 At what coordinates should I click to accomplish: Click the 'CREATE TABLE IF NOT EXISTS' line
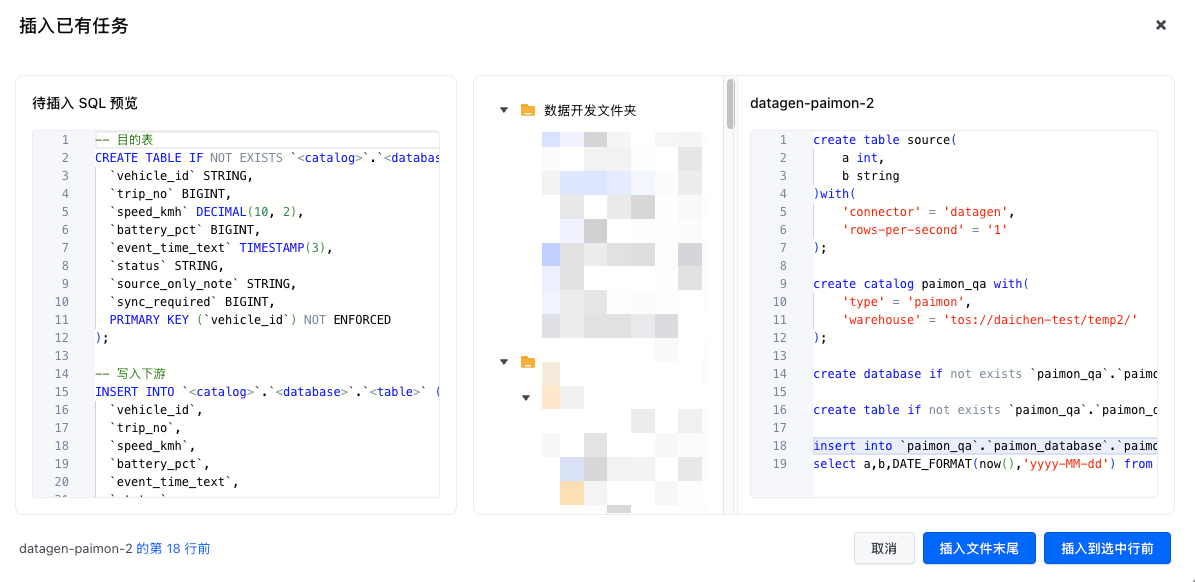click(268, 158)
